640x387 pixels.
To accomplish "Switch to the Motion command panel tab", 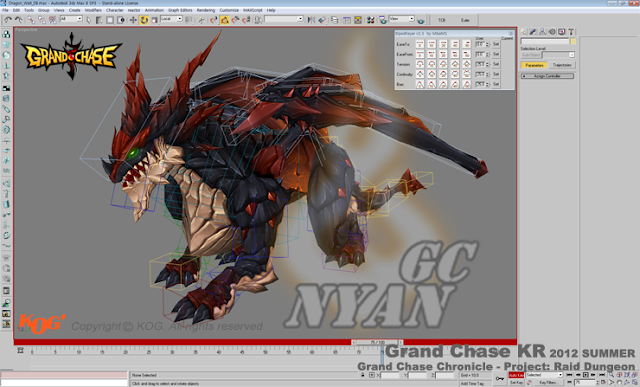I will point(552,31).
